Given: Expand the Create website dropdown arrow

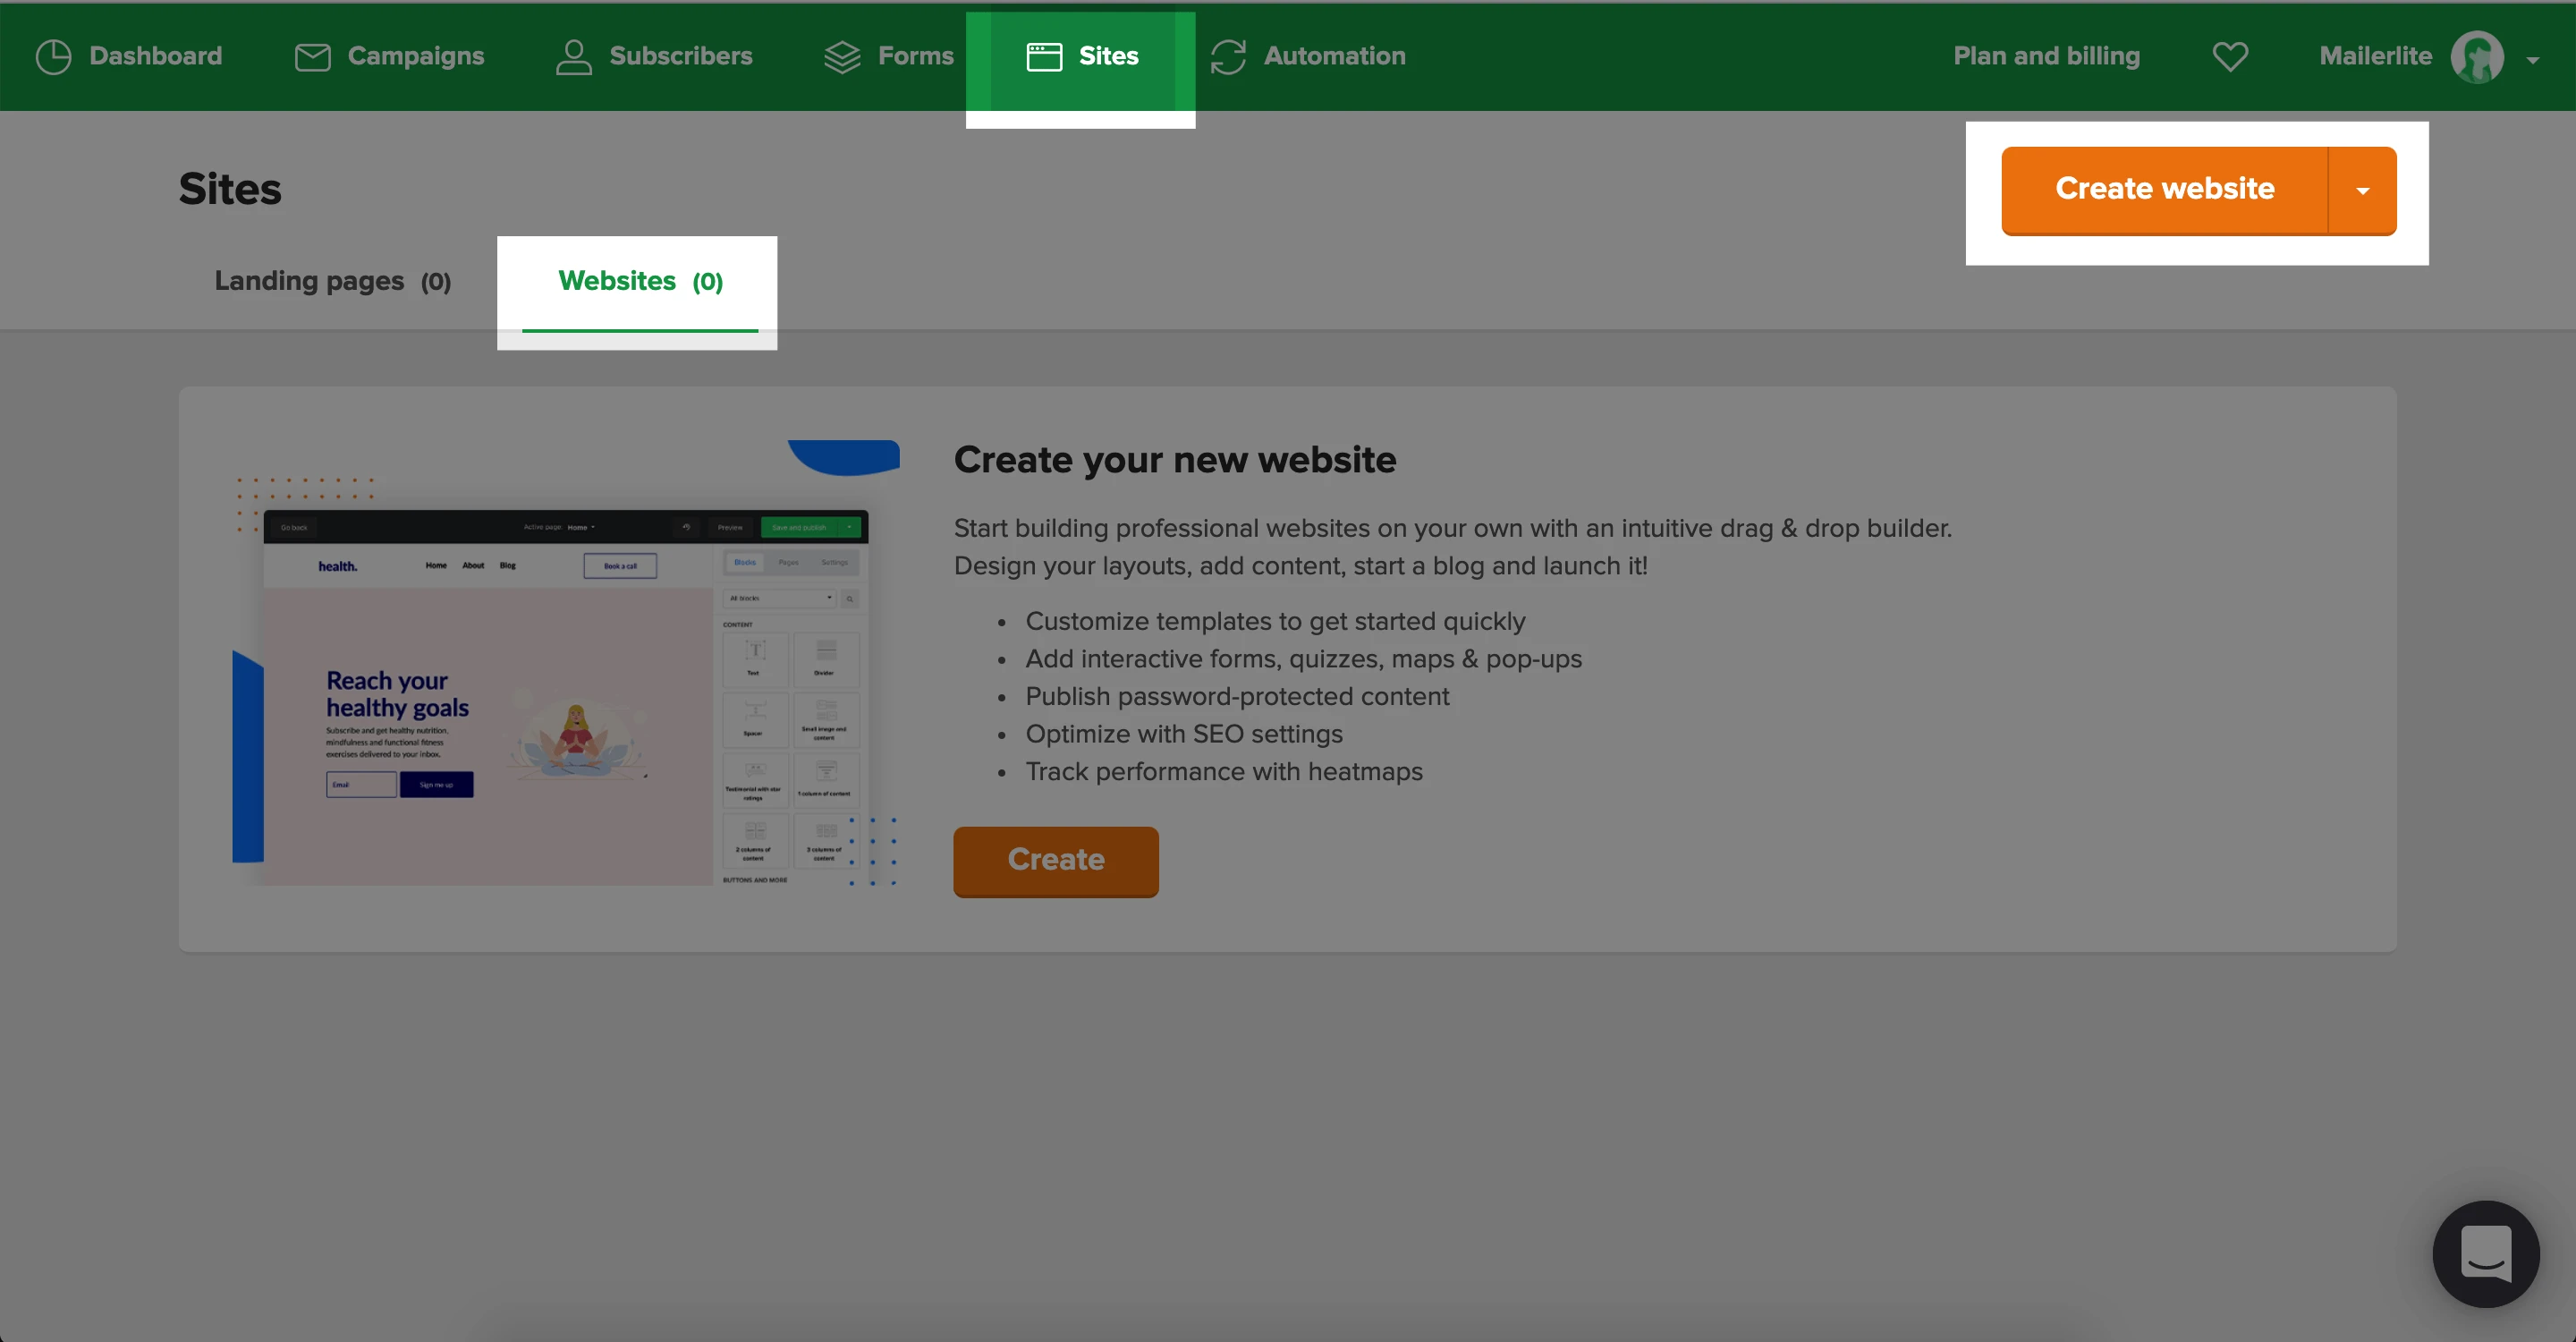Looking at the screenshot, I should click(x=2362, y=190).
